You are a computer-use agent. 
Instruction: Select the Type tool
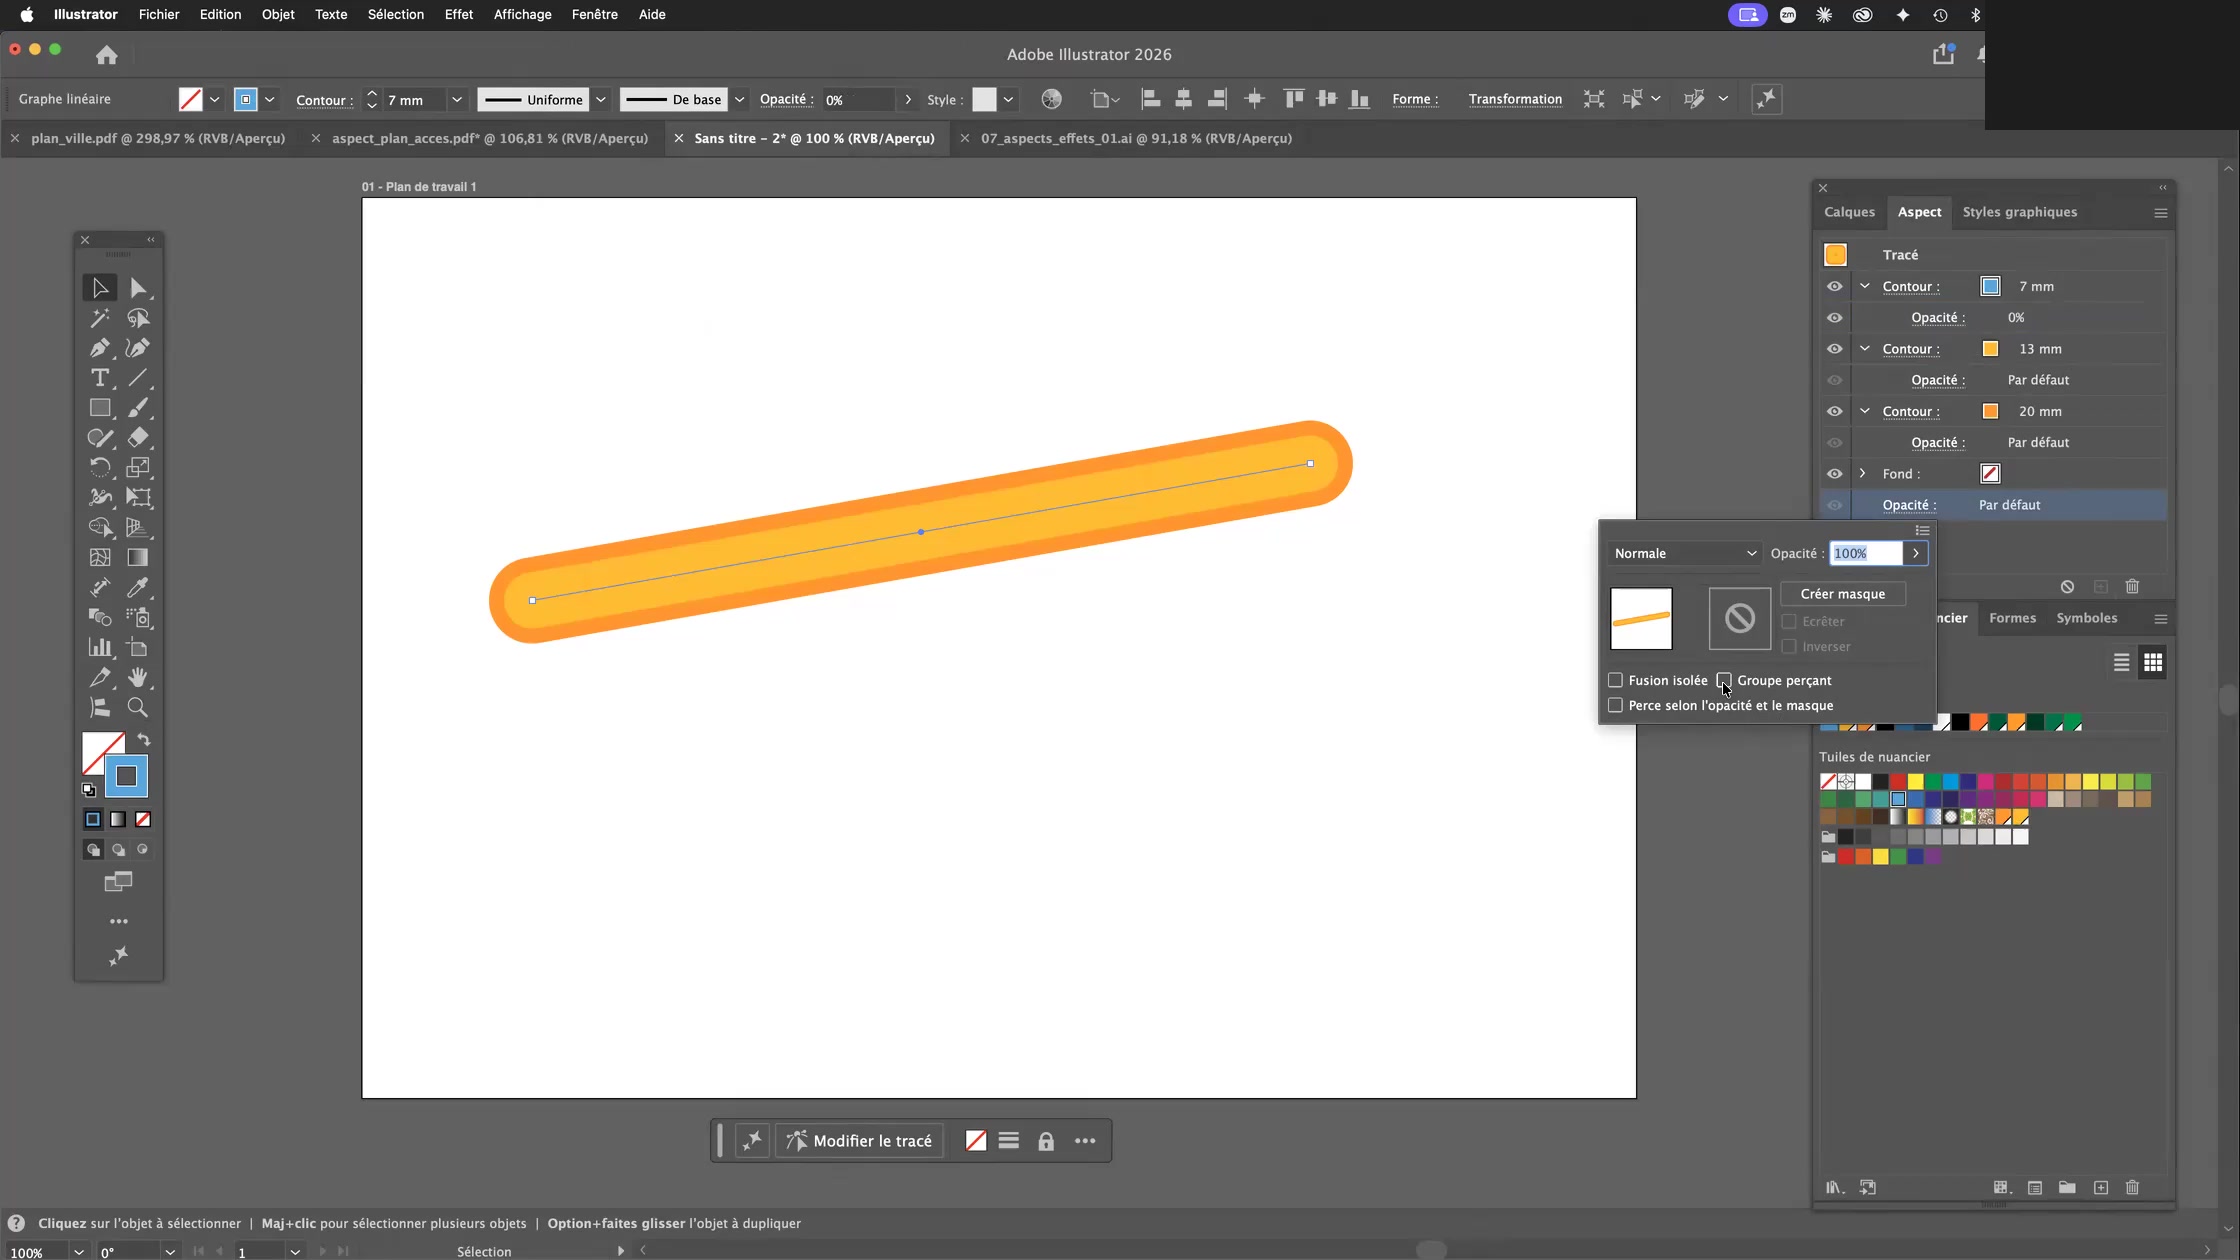click(x=100, y=378)
